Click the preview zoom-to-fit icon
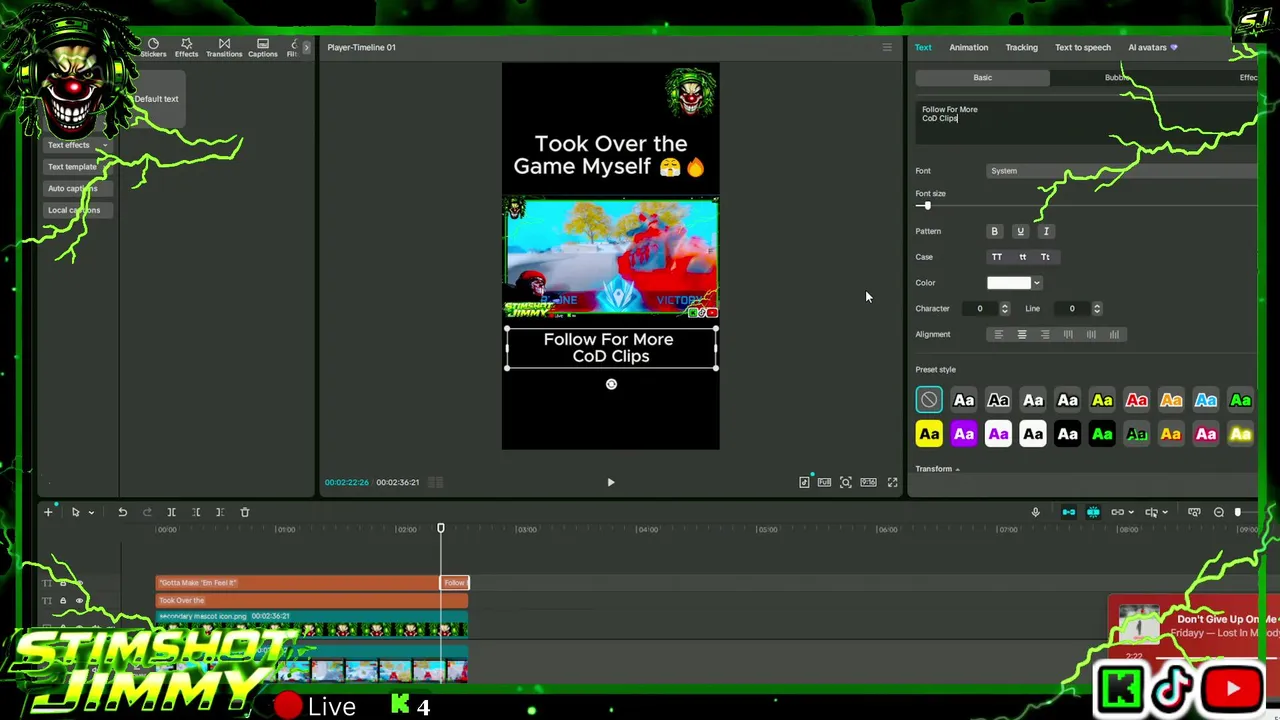This screenshot has width=1280, height=720. [845, 482]
